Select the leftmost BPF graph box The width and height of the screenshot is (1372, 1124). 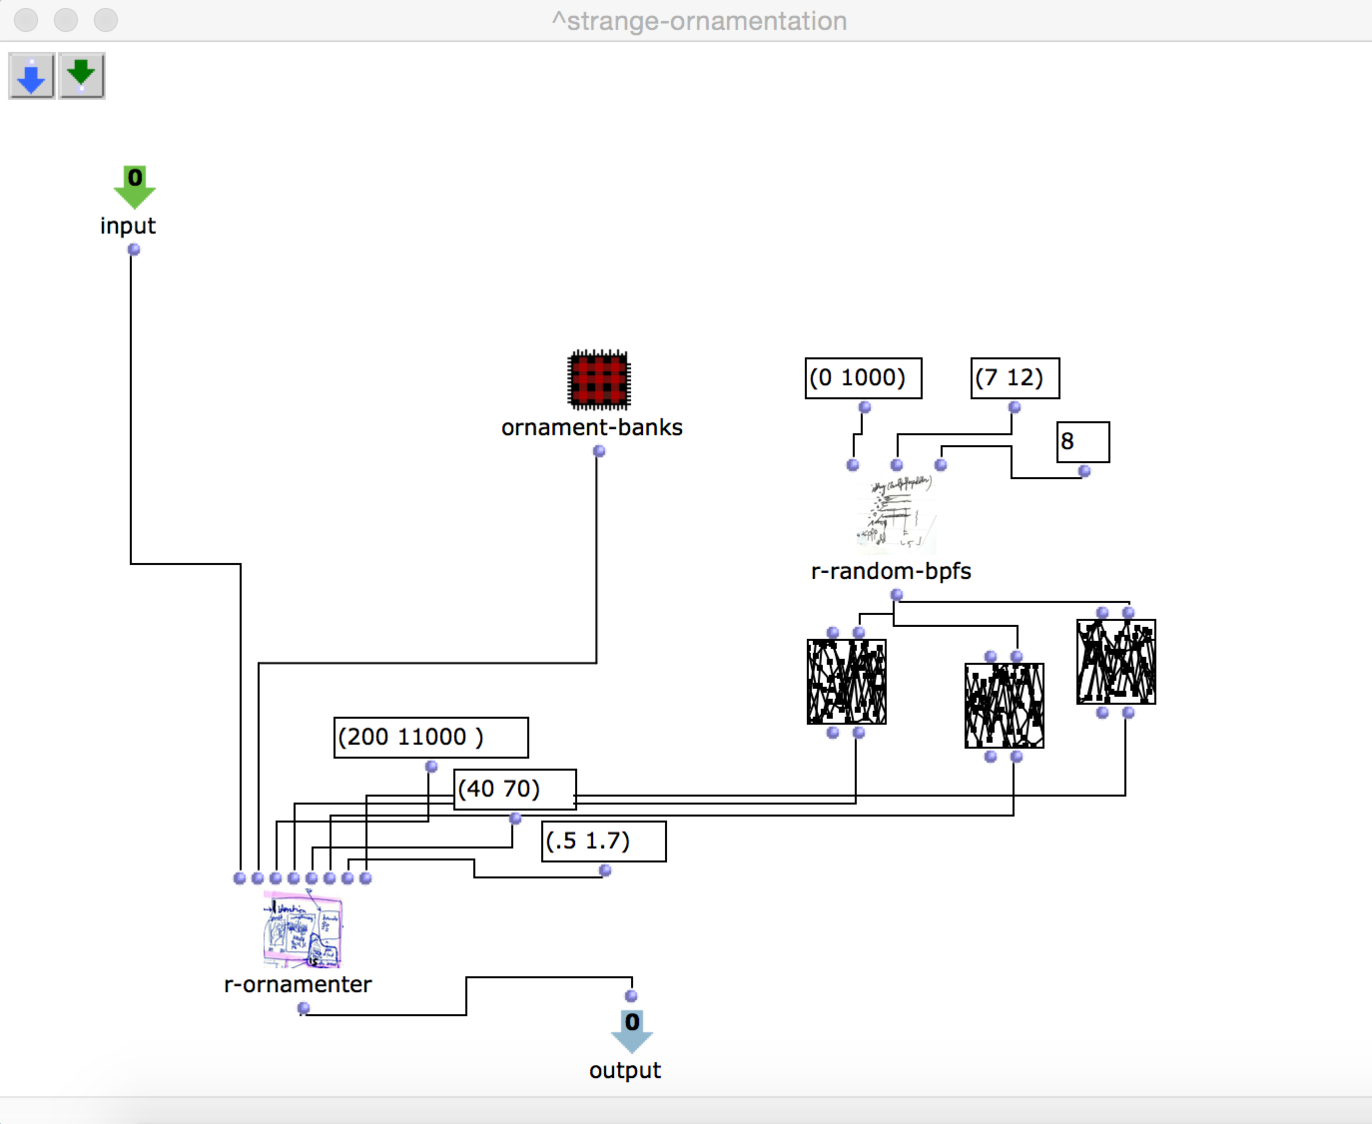click(846, 682)
